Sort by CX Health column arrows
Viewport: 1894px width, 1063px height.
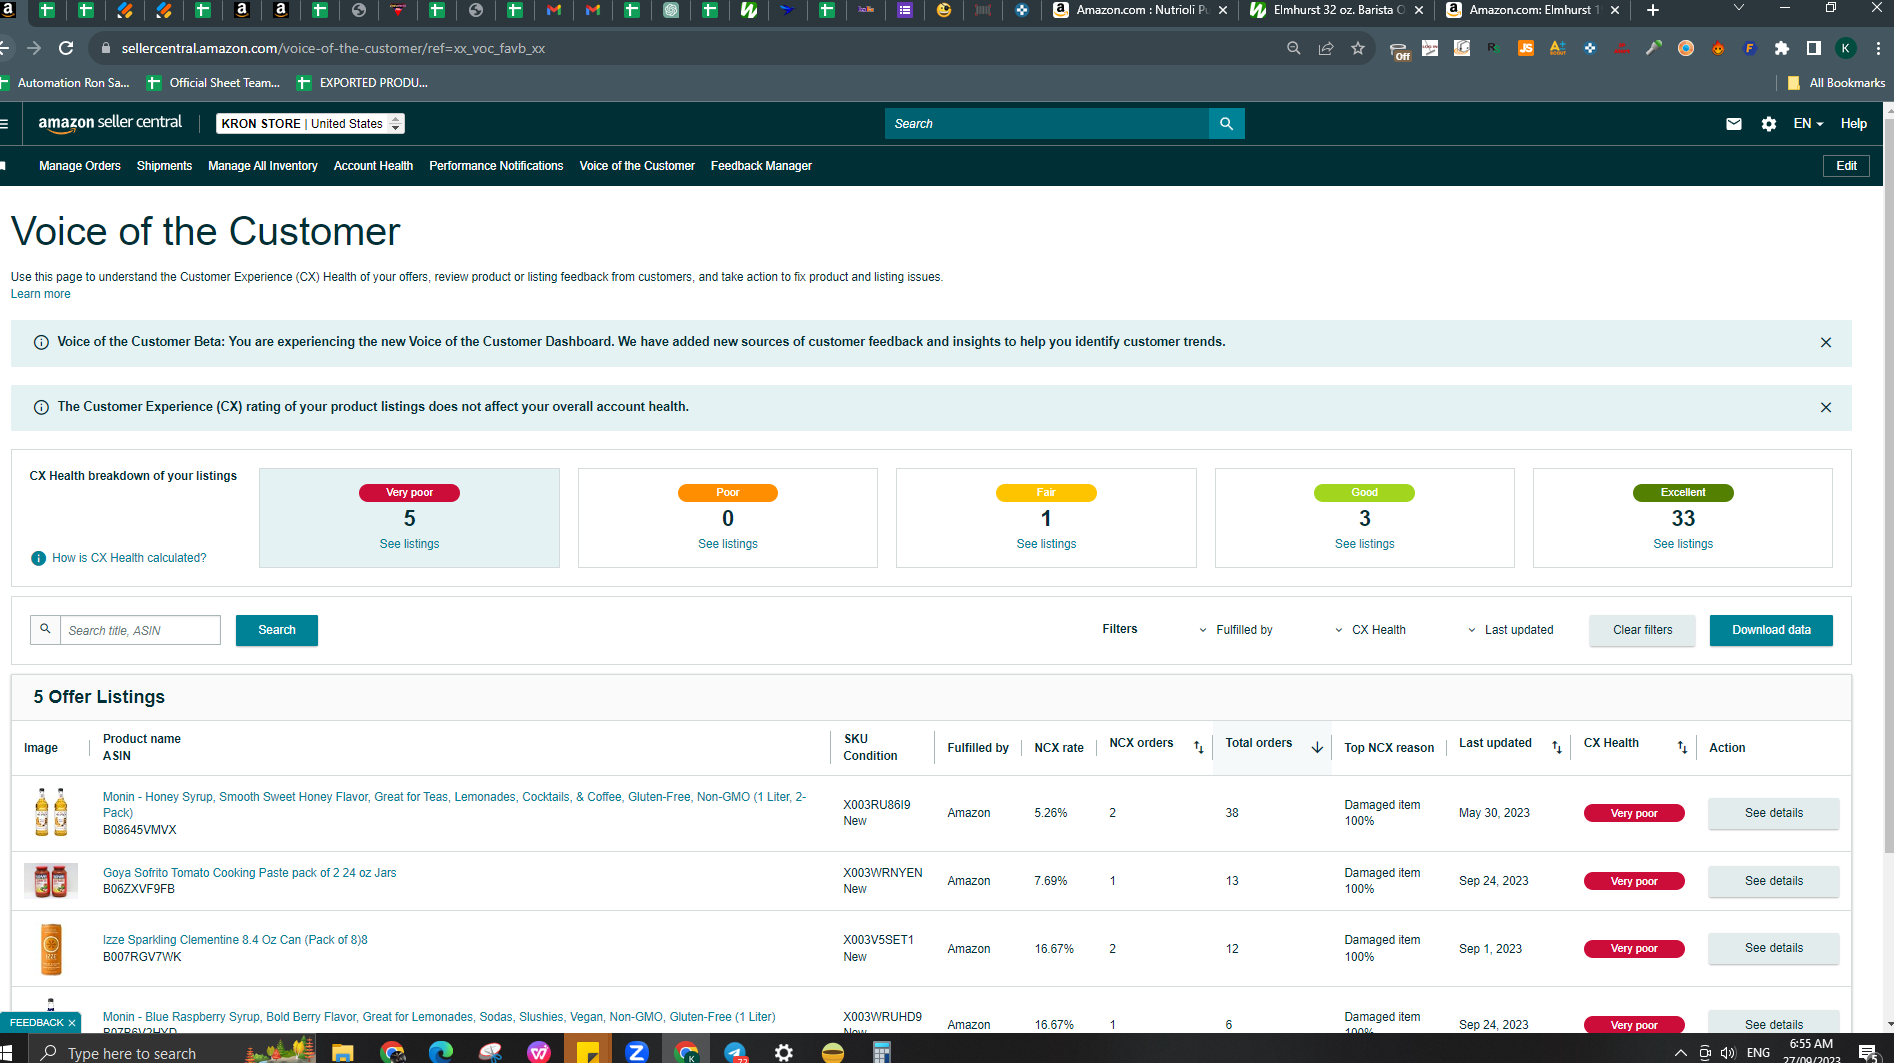(1682, 747)
